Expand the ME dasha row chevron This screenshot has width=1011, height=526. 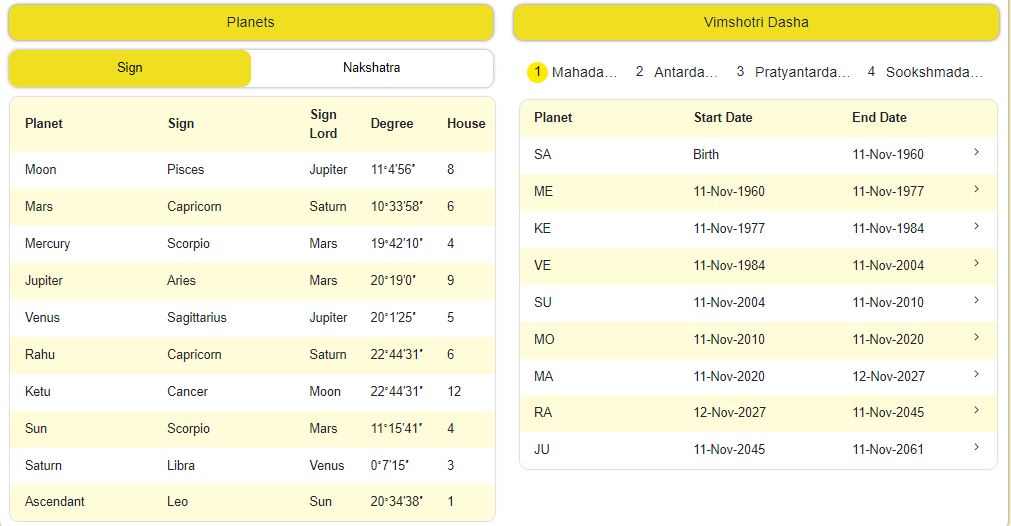point(976,189)
